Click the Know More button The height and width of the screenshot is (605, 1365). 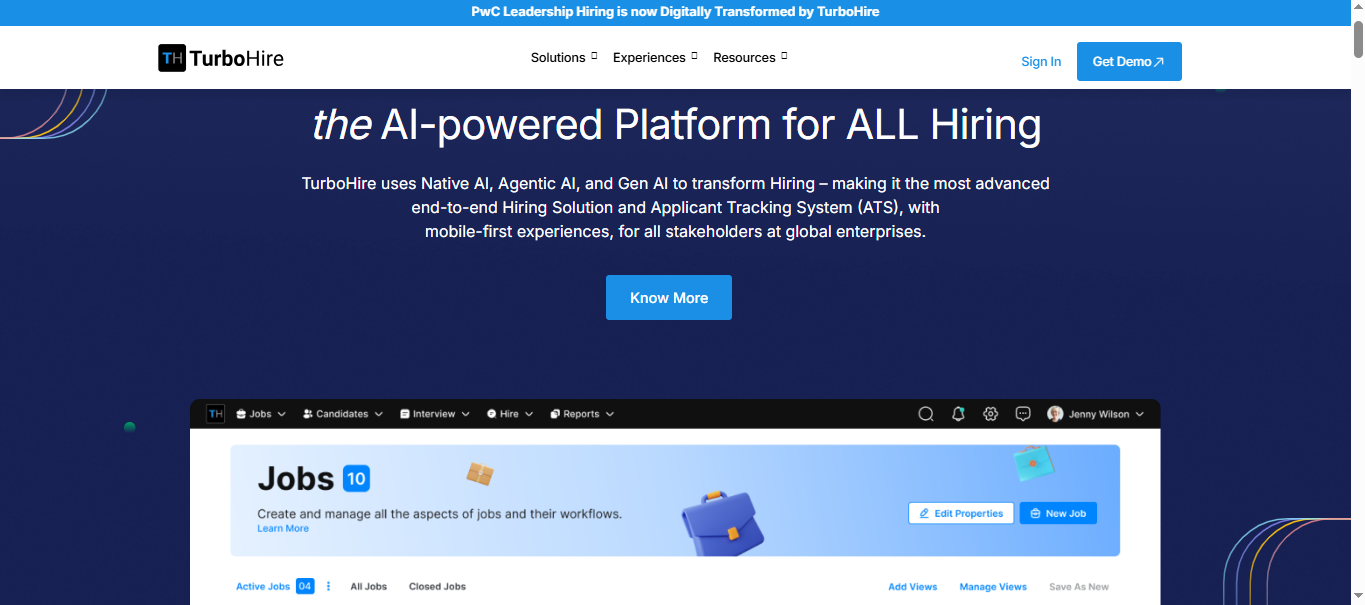pos(669,298)
